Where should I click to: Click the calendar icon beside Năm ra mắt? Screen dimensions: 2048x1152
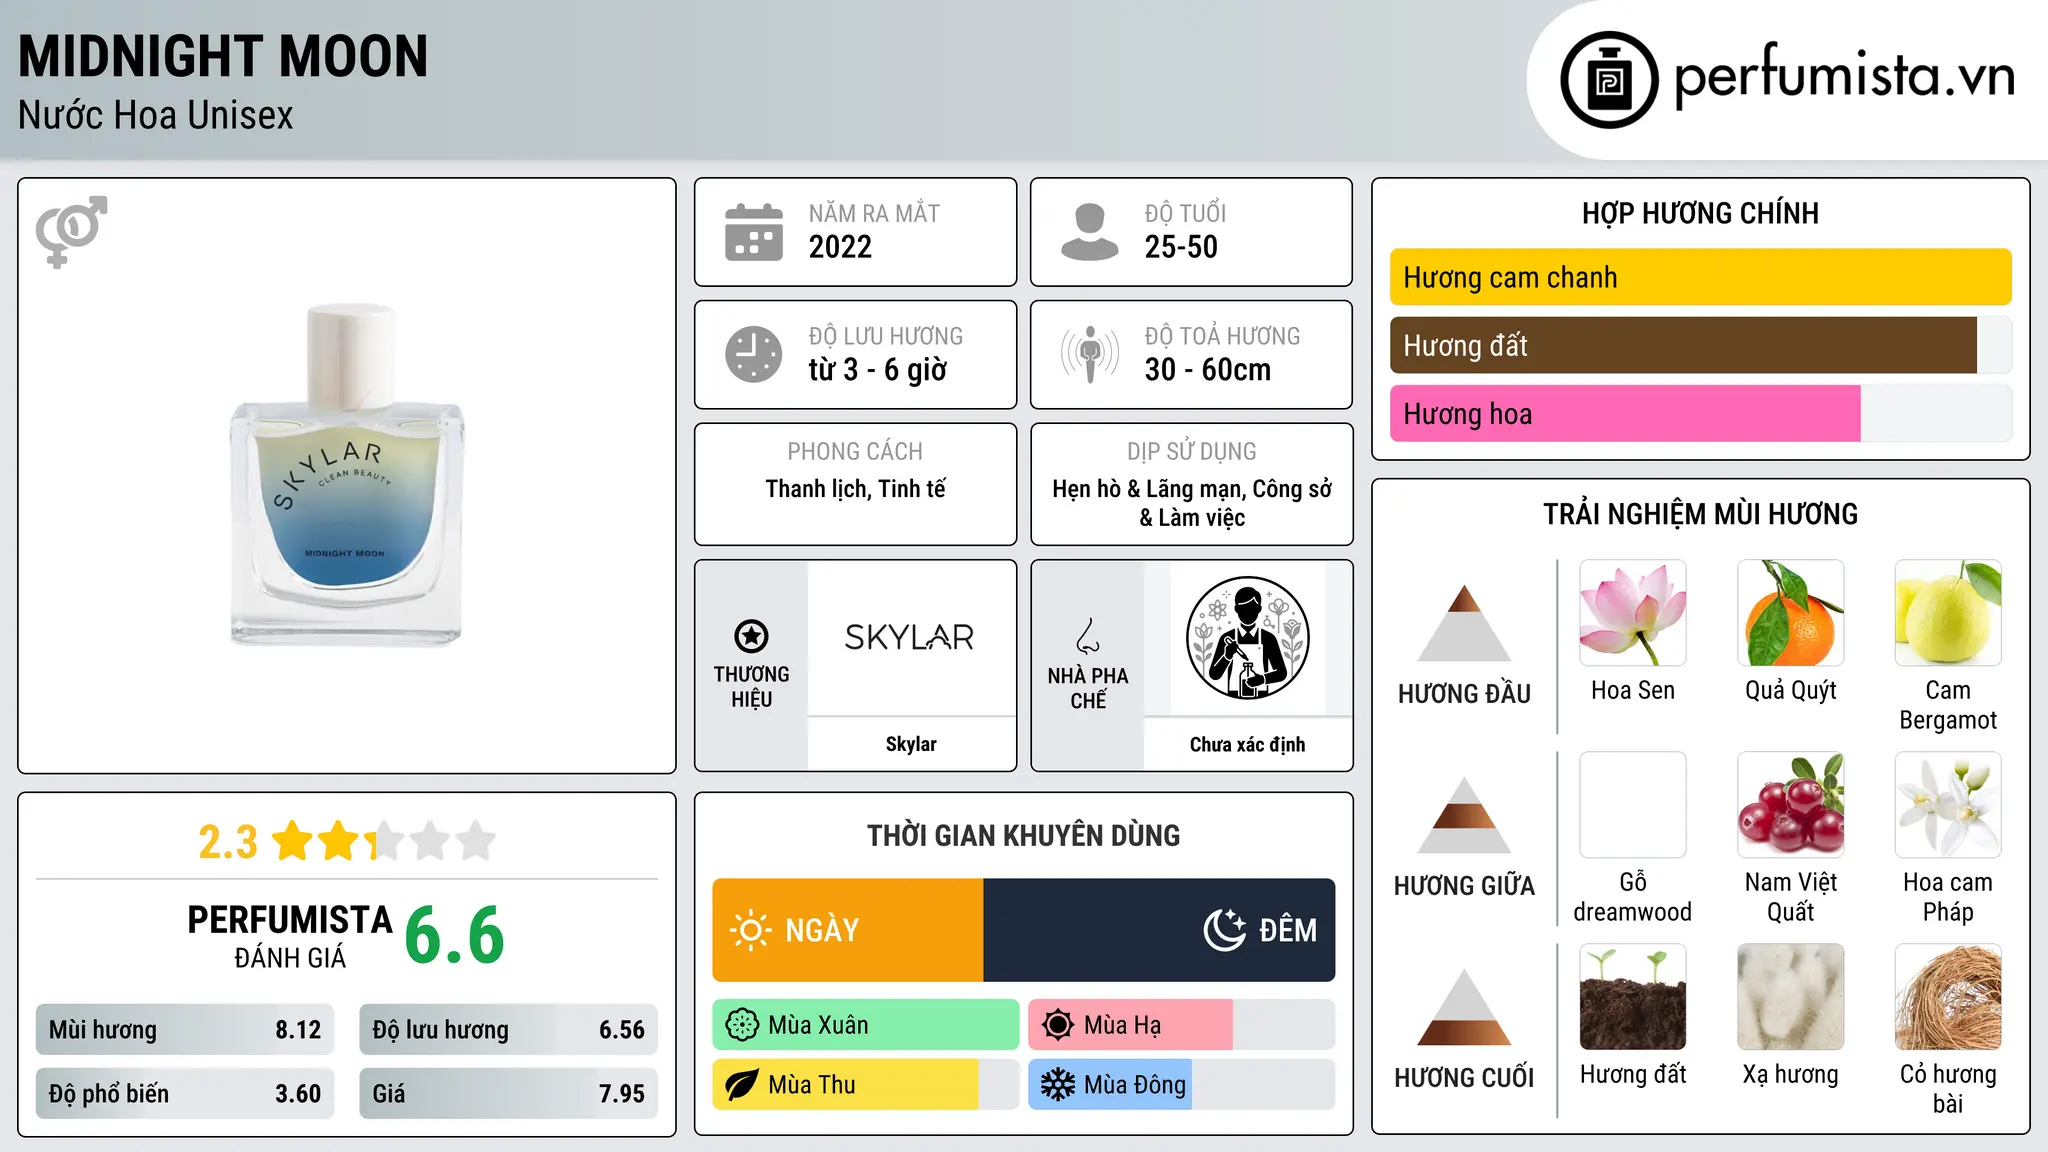(x=754, y=232)
